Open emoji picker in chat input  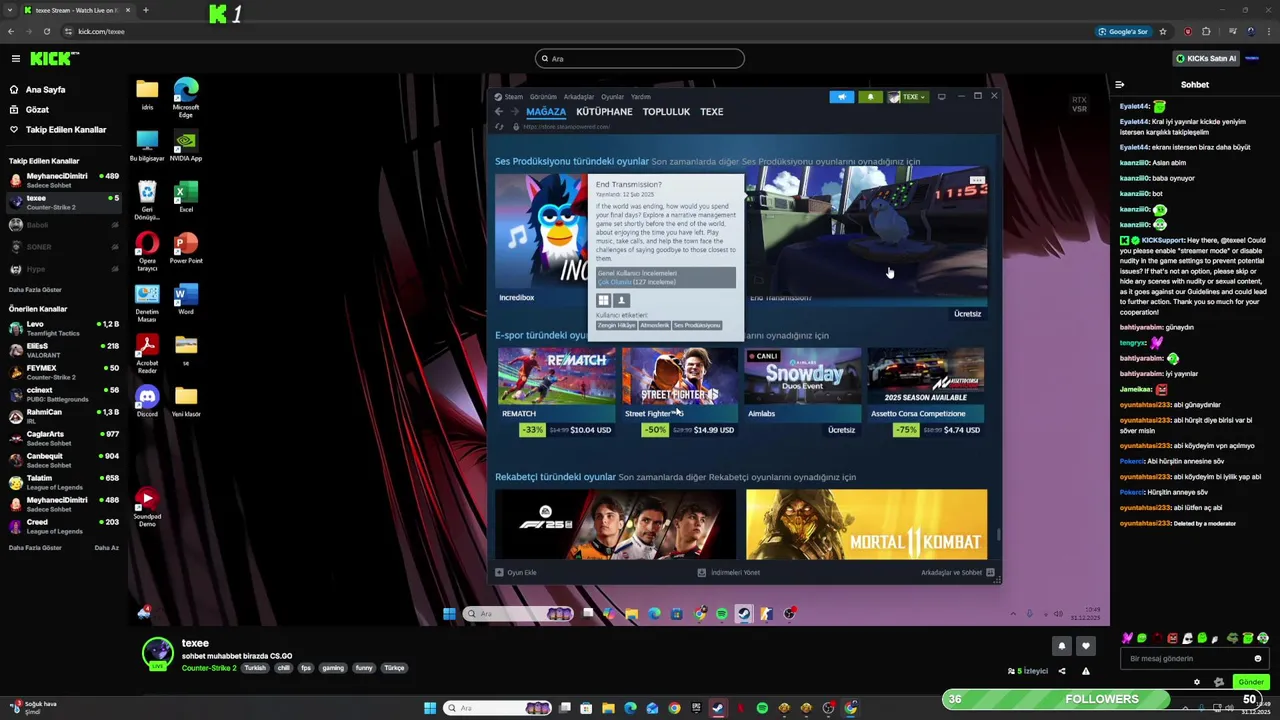pyautogui.click(x=1258, y=659)
